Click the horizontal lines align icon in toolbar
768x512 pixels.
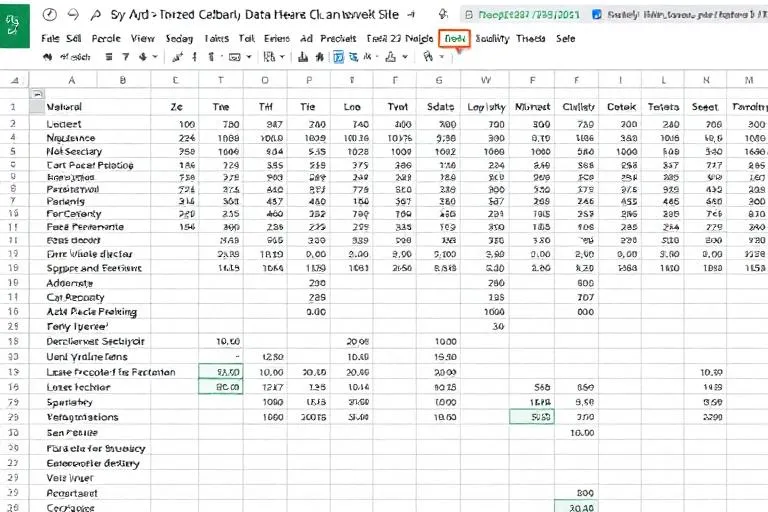(109, 57)
